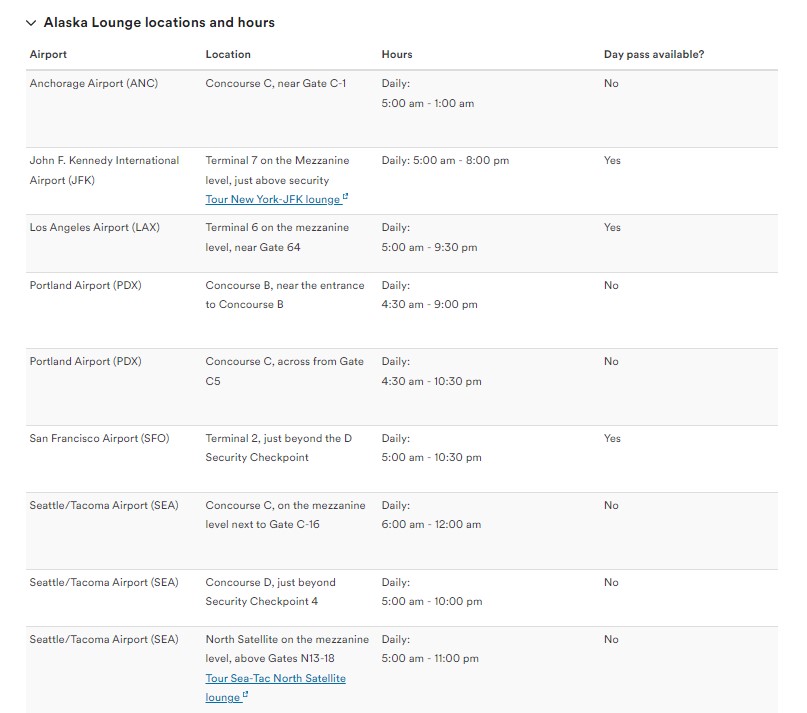Click the Hours column header
Image resolution: width=807 pixels, height=713 pixels.
coord(397,54)
